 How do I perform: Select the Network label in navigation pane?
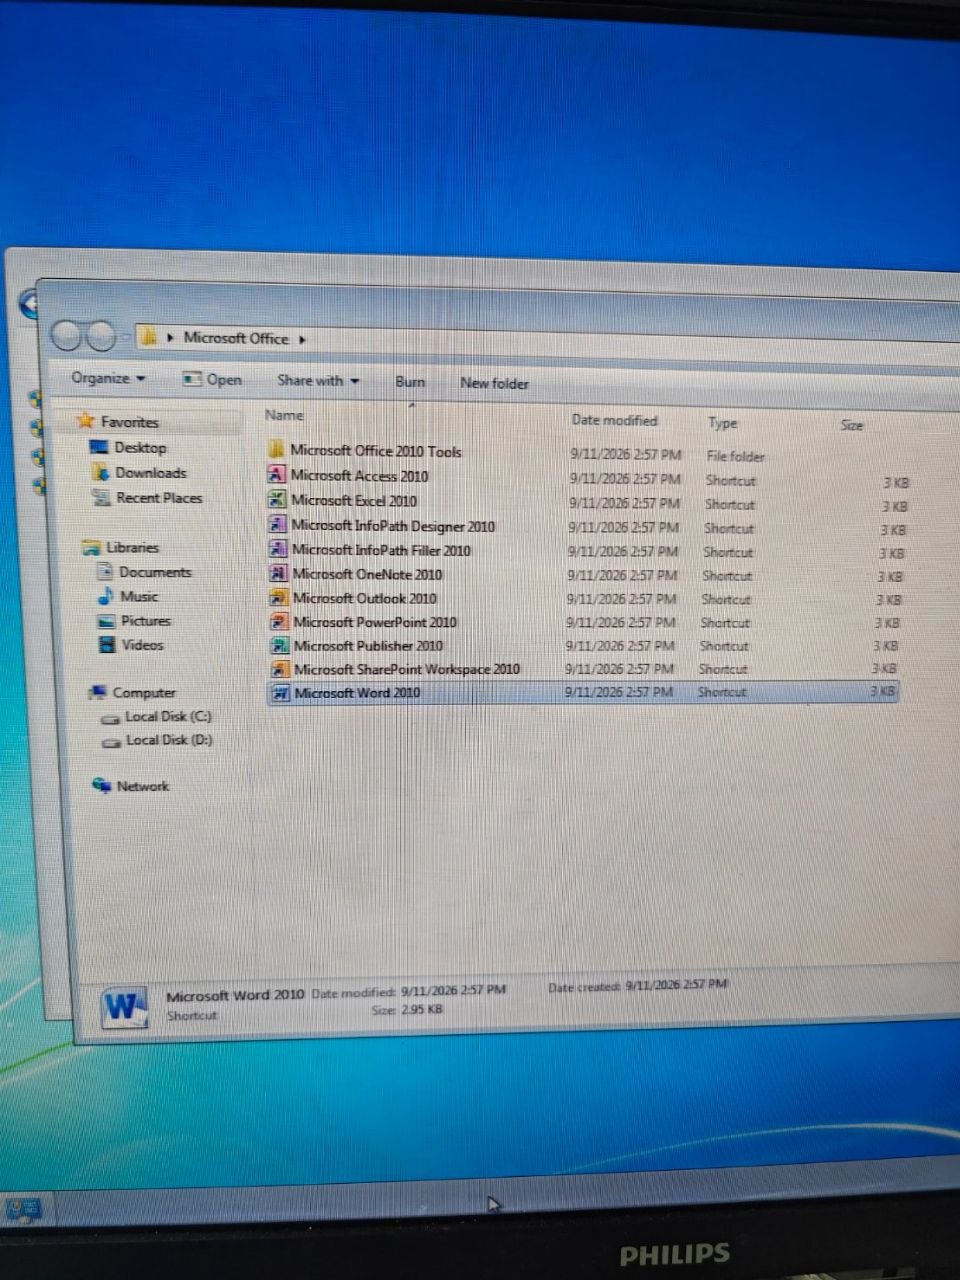(143, 786)
